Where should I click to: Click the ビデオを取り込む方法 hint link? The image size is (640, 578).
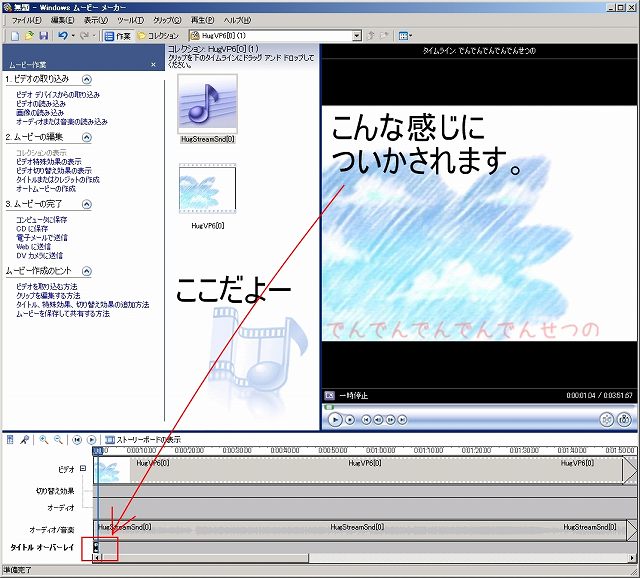point(47,287)
